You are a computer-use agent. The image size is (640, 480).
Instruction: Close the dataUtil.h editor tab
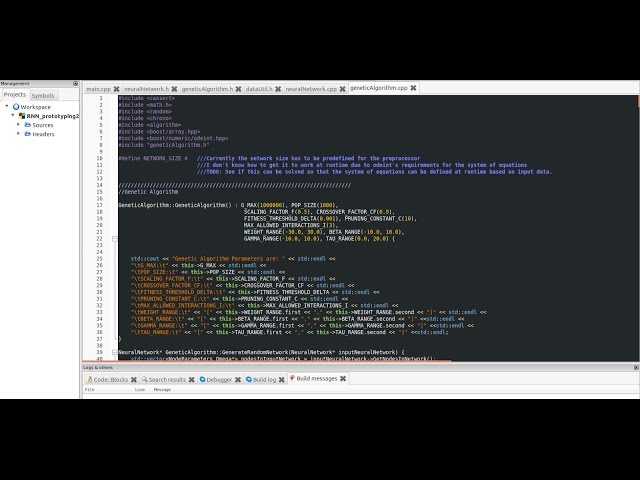coord(278,89)
